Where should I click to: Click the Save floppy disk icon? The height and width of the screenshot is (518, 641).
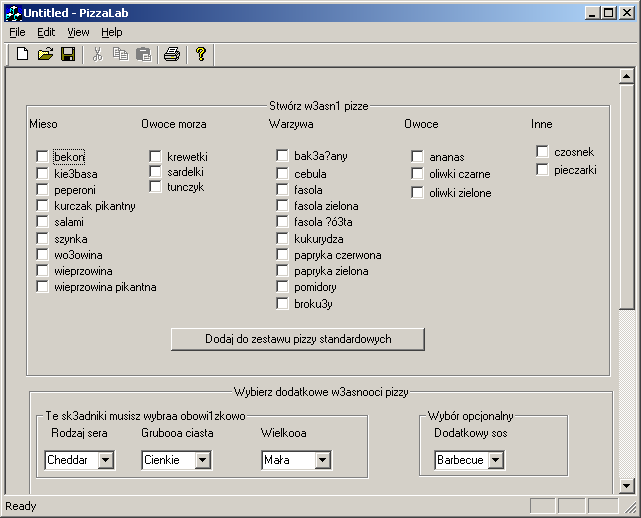(68, 54)
